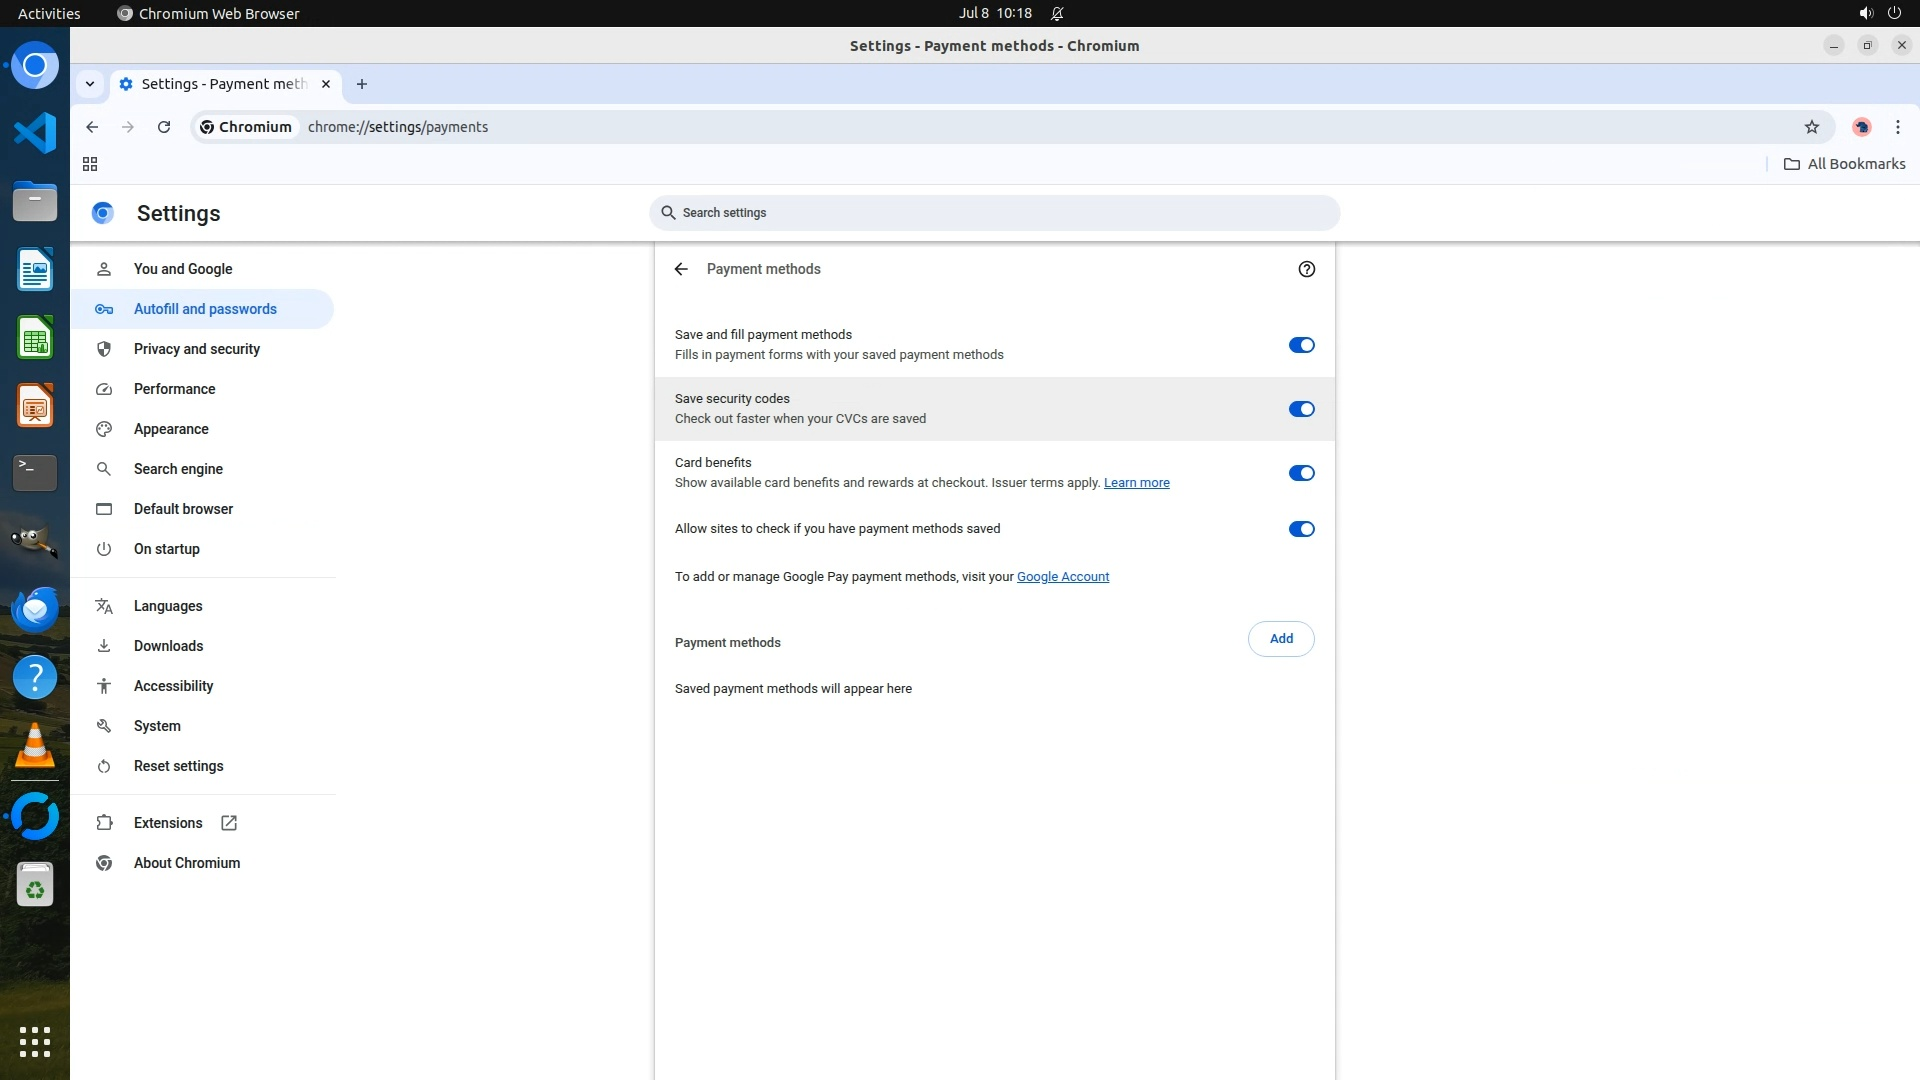The width and height of the screenshot is (1920, 1080).
Task: Click the browser back navigation arrow
Action: [x=92, y=127]
